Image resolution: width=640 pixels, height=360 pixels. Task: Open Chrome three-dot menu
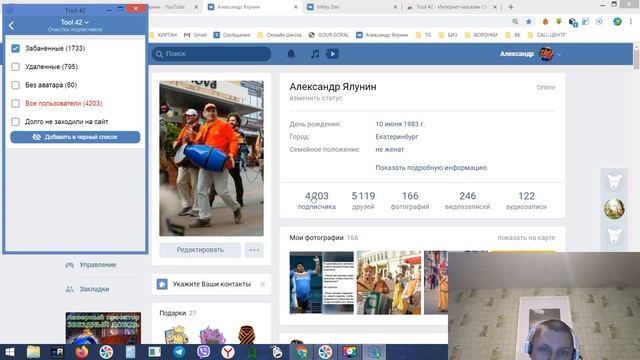[x=631, y=22]
